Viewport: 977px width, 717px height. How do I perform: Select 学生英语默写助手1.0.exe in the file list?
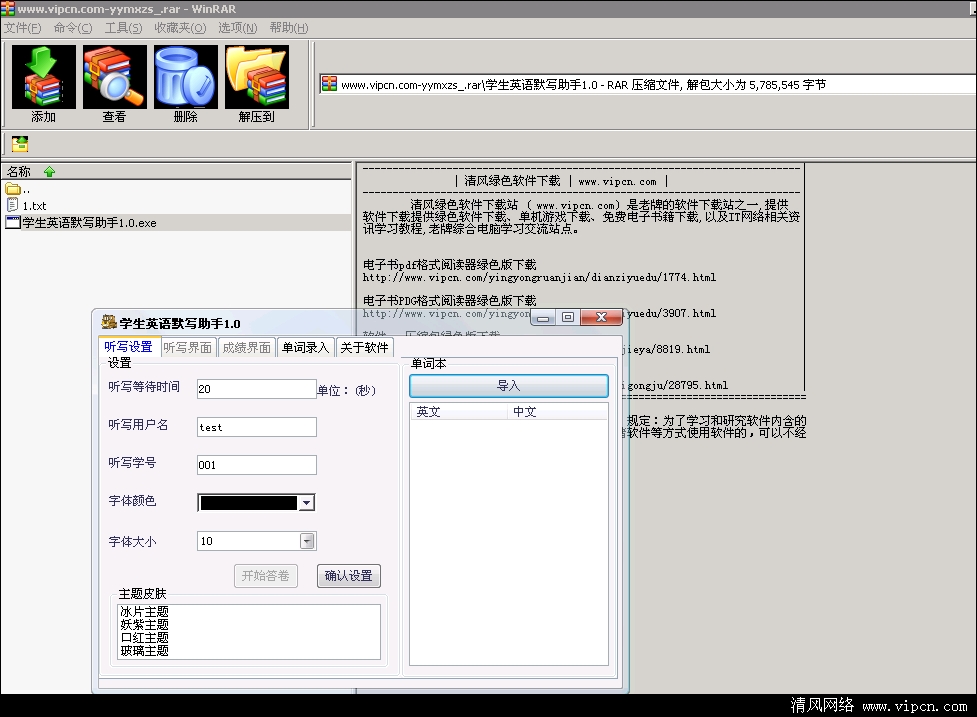point(89,222)
